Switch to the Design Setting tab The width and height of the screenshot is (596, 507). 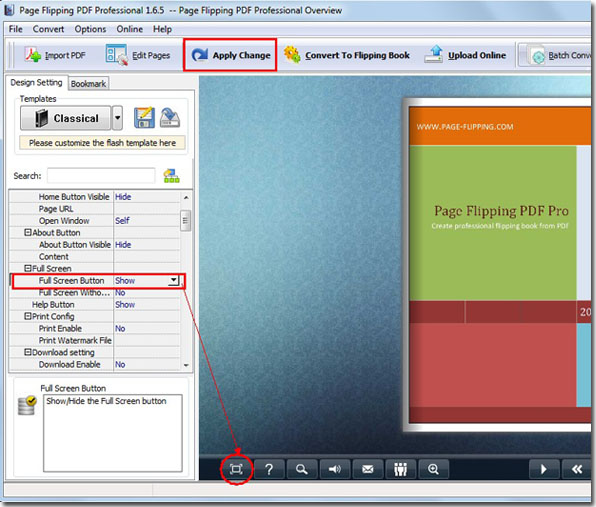(36, 82)
